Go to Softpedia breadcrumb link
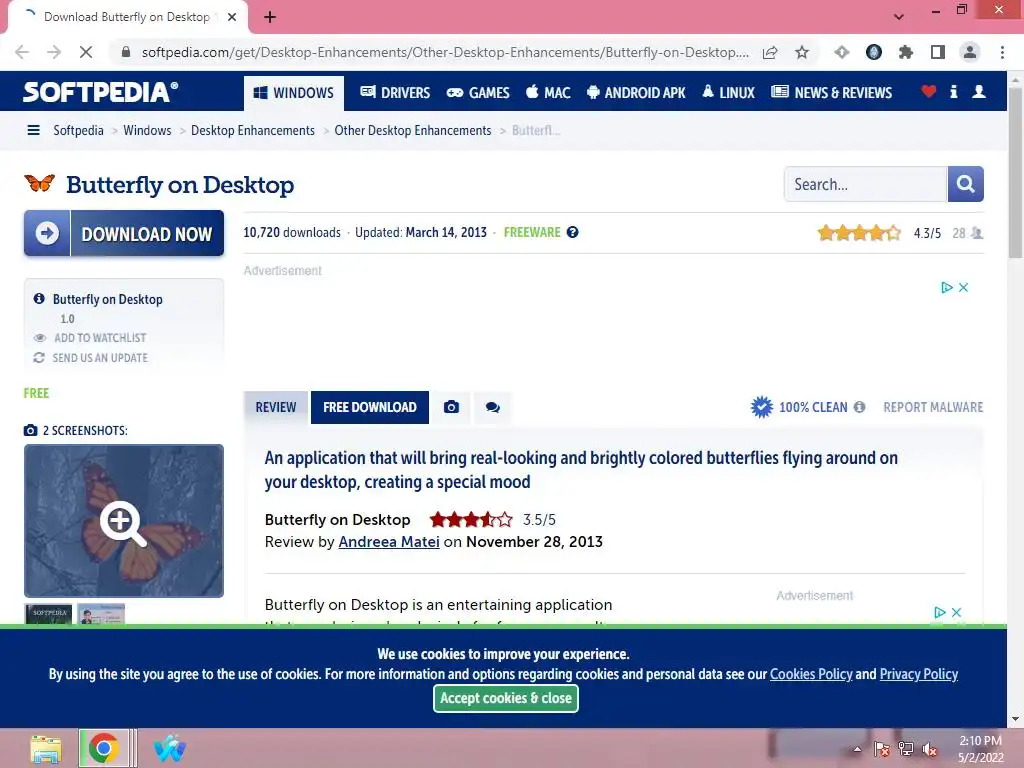 point(78,130)
